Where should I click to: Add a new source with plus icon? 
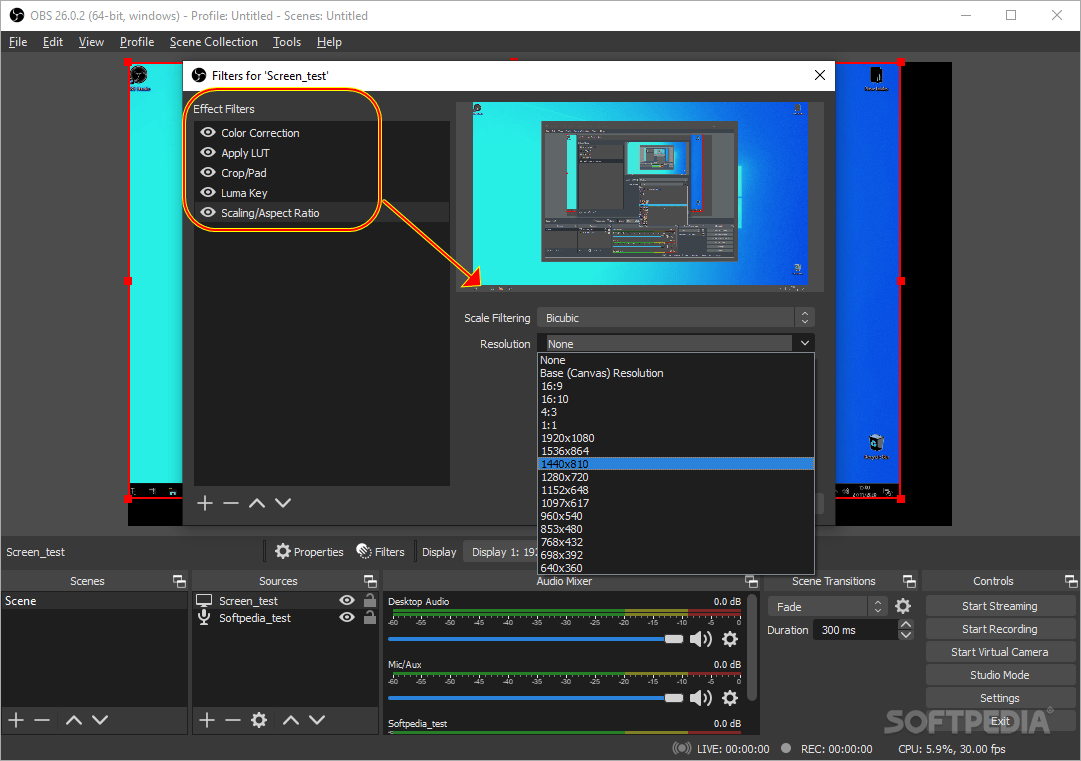pyautogui.click(x=207, y=720)
